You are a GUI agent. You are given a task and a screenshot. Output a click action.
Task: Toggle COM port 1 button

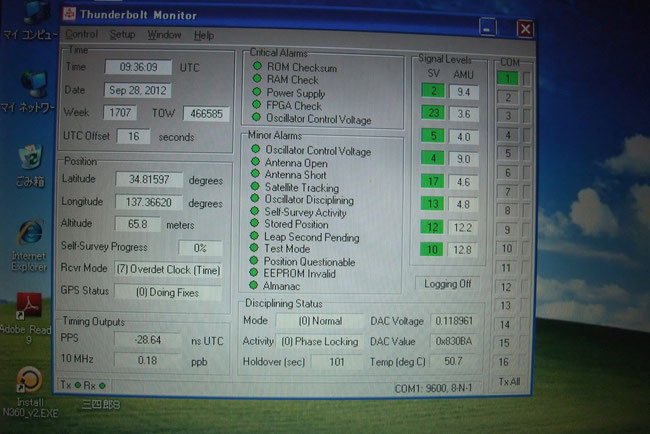click(x=509, y=78)
